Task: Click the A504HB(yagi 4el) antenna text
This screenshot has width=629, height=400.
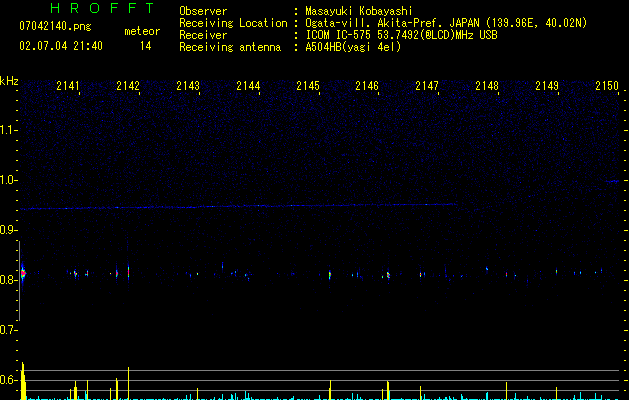Action: [x=353, y=47]
